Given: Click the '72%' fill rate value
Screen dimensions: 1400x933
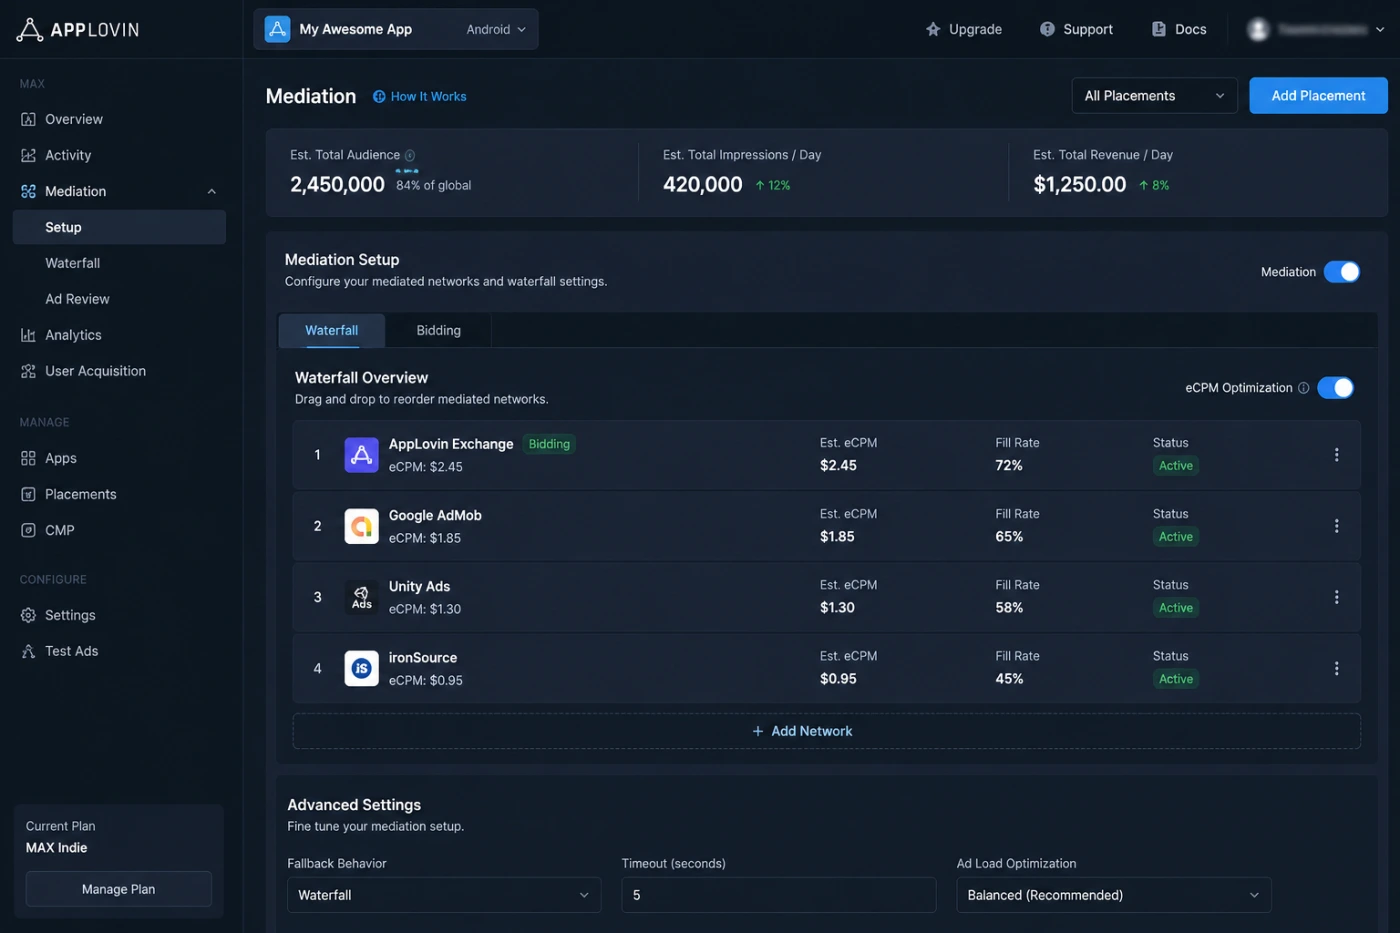Looking at the screenshot, I should point(1009,466).
